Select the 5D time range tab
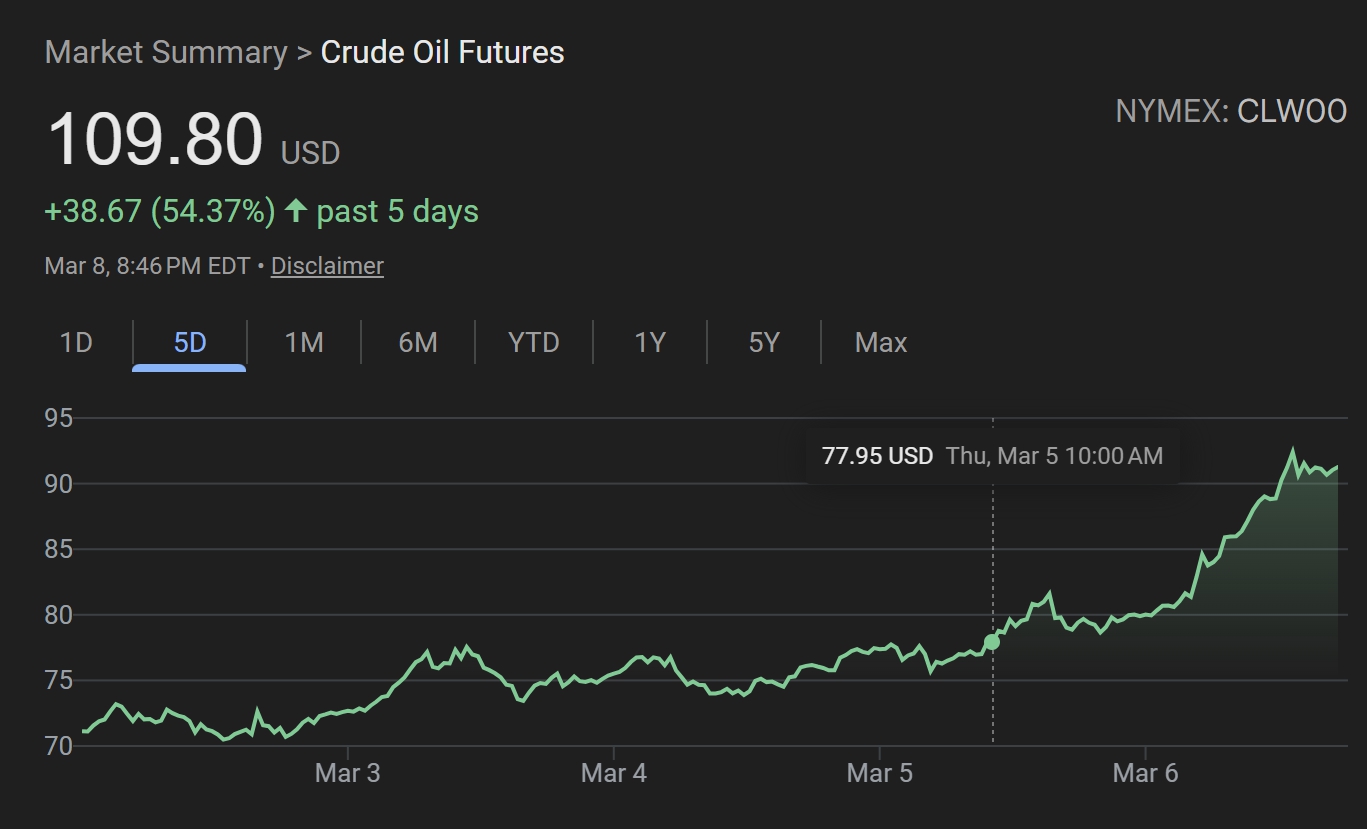This screenshot has height=829, width=1367. click(x=189, y=343)
